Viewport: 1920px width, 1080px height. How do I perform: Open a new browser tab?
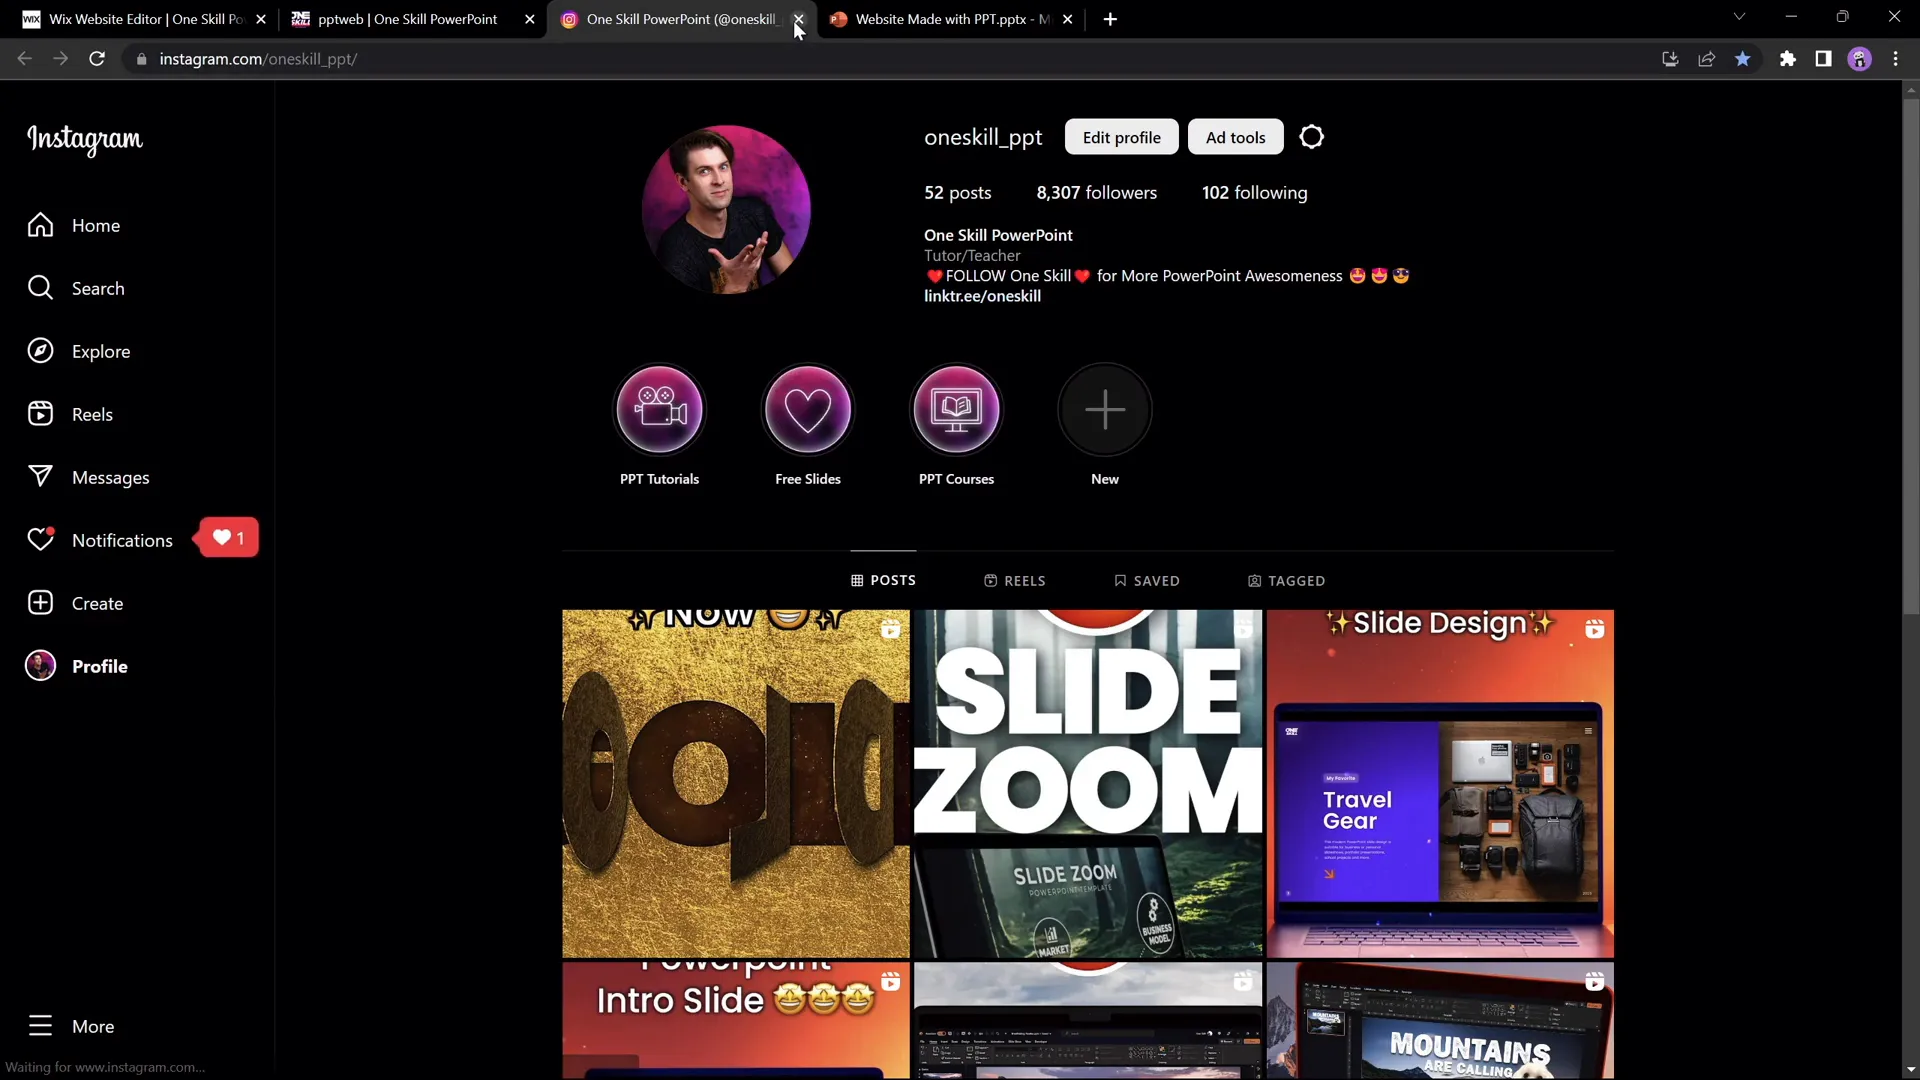pos(1110,19)
